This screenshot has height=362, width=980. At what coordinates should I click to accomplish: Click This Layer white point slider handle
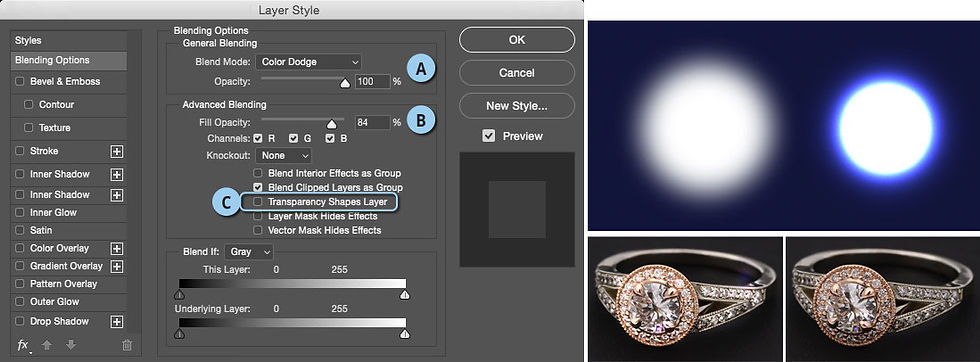[405, 294]
